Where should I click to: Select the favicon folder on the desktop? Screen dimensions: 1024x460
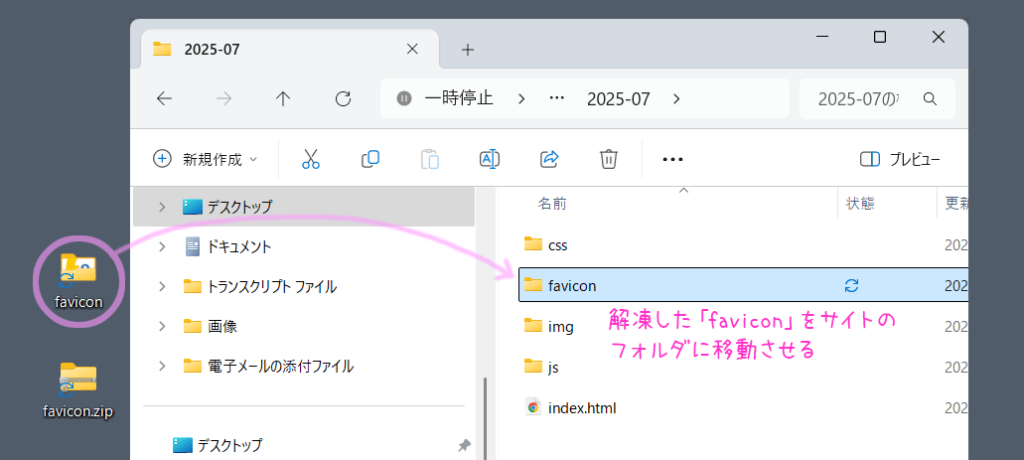click(x=78, y=280)
